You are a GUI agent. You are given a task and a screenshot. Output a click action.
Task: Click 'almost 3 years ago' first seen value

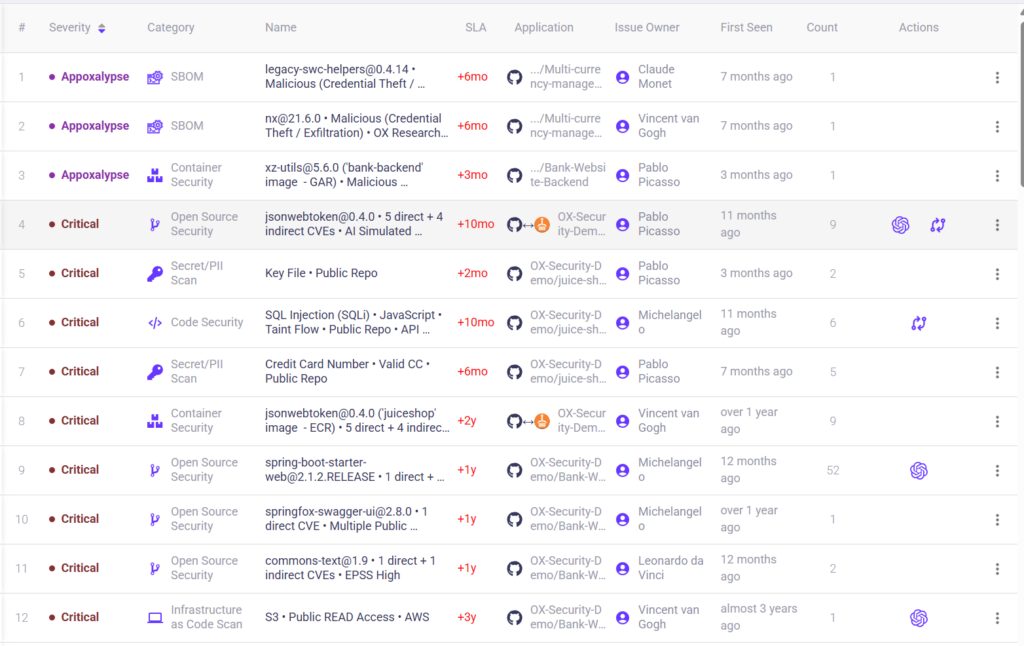[759, 617]
